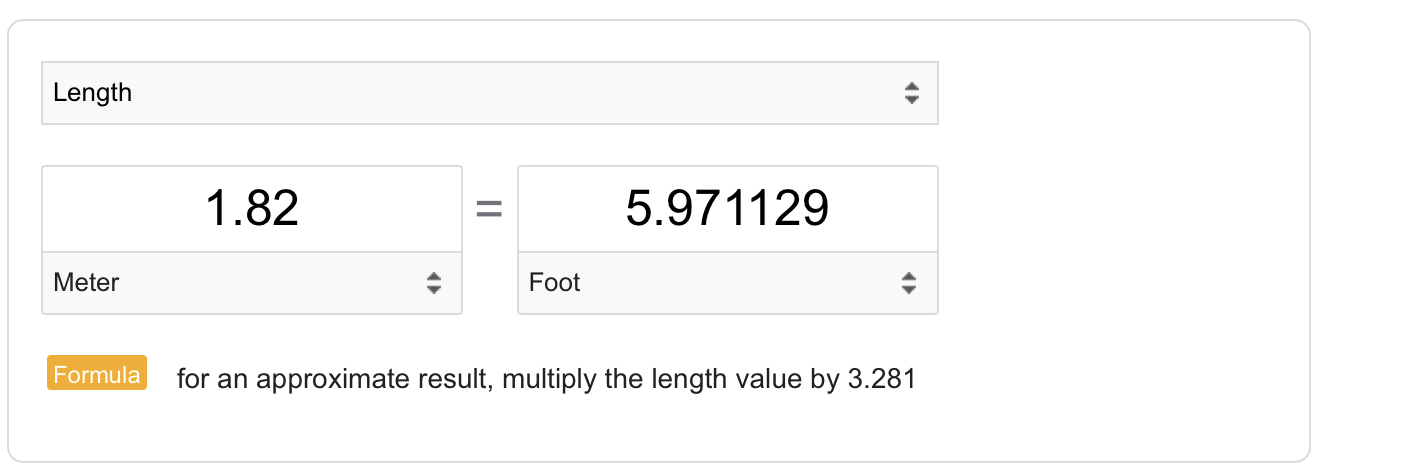1403x468 pixels.
Task: Click the Meter label text
Action: click(x=86, y=283)
